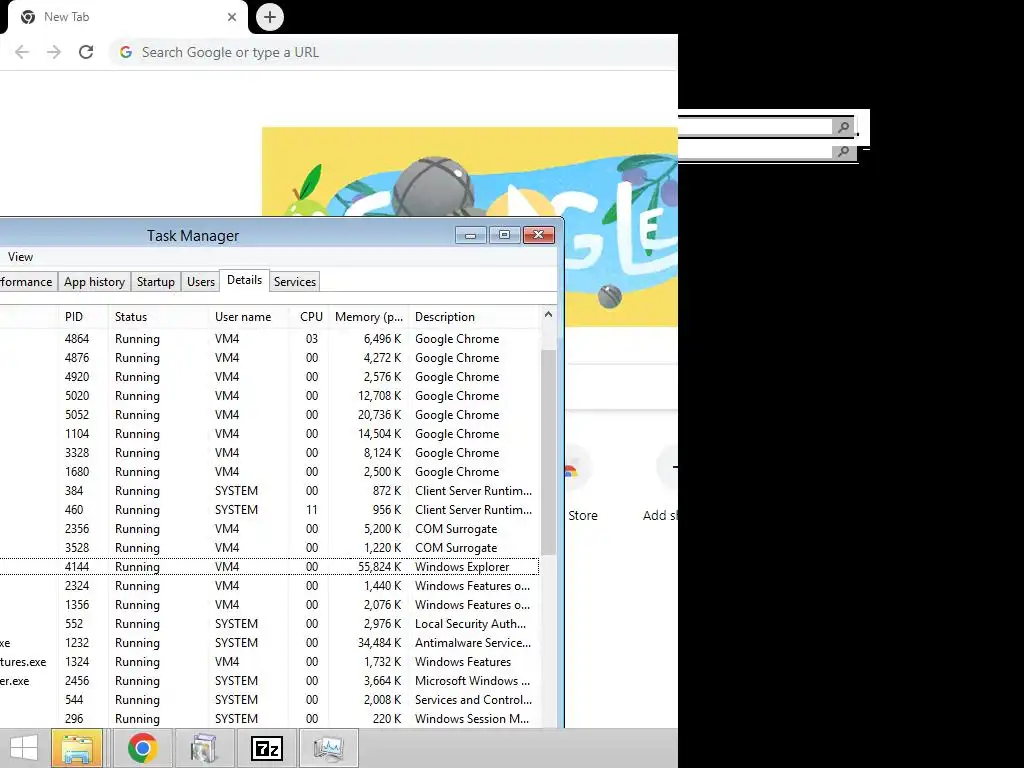Sort by the CPU column header
1024x768 pixels.
pyautogui.click(x=308, y=317)
